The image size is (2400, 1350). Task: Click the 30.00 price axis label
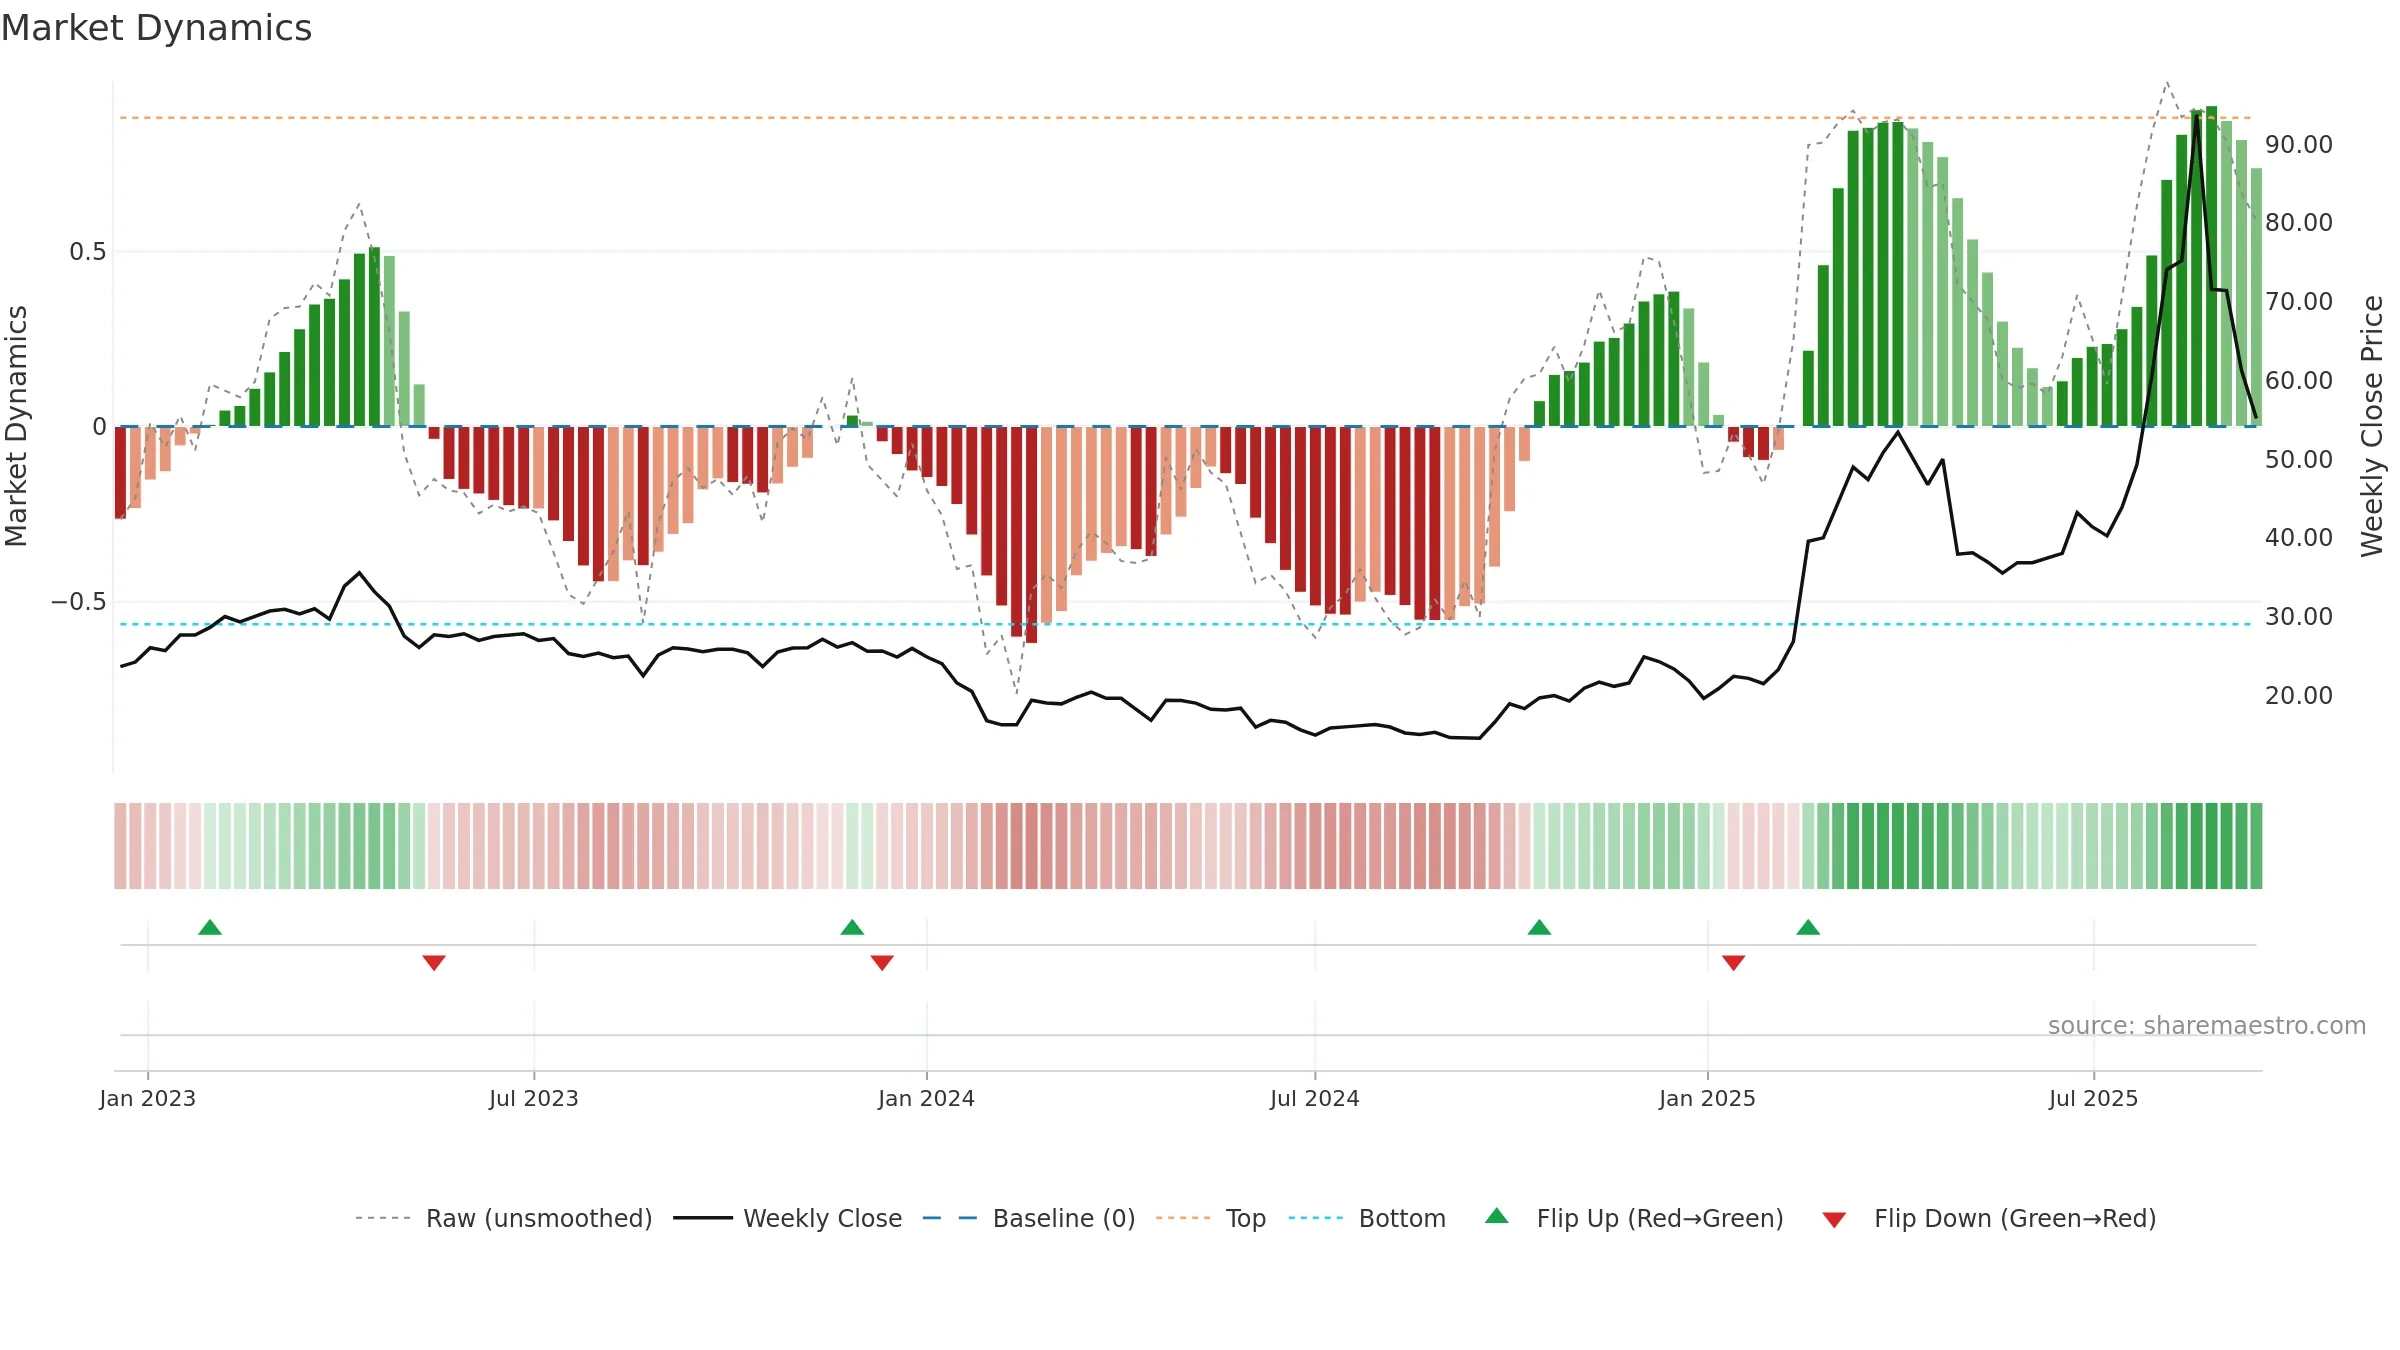point(2299,616)
